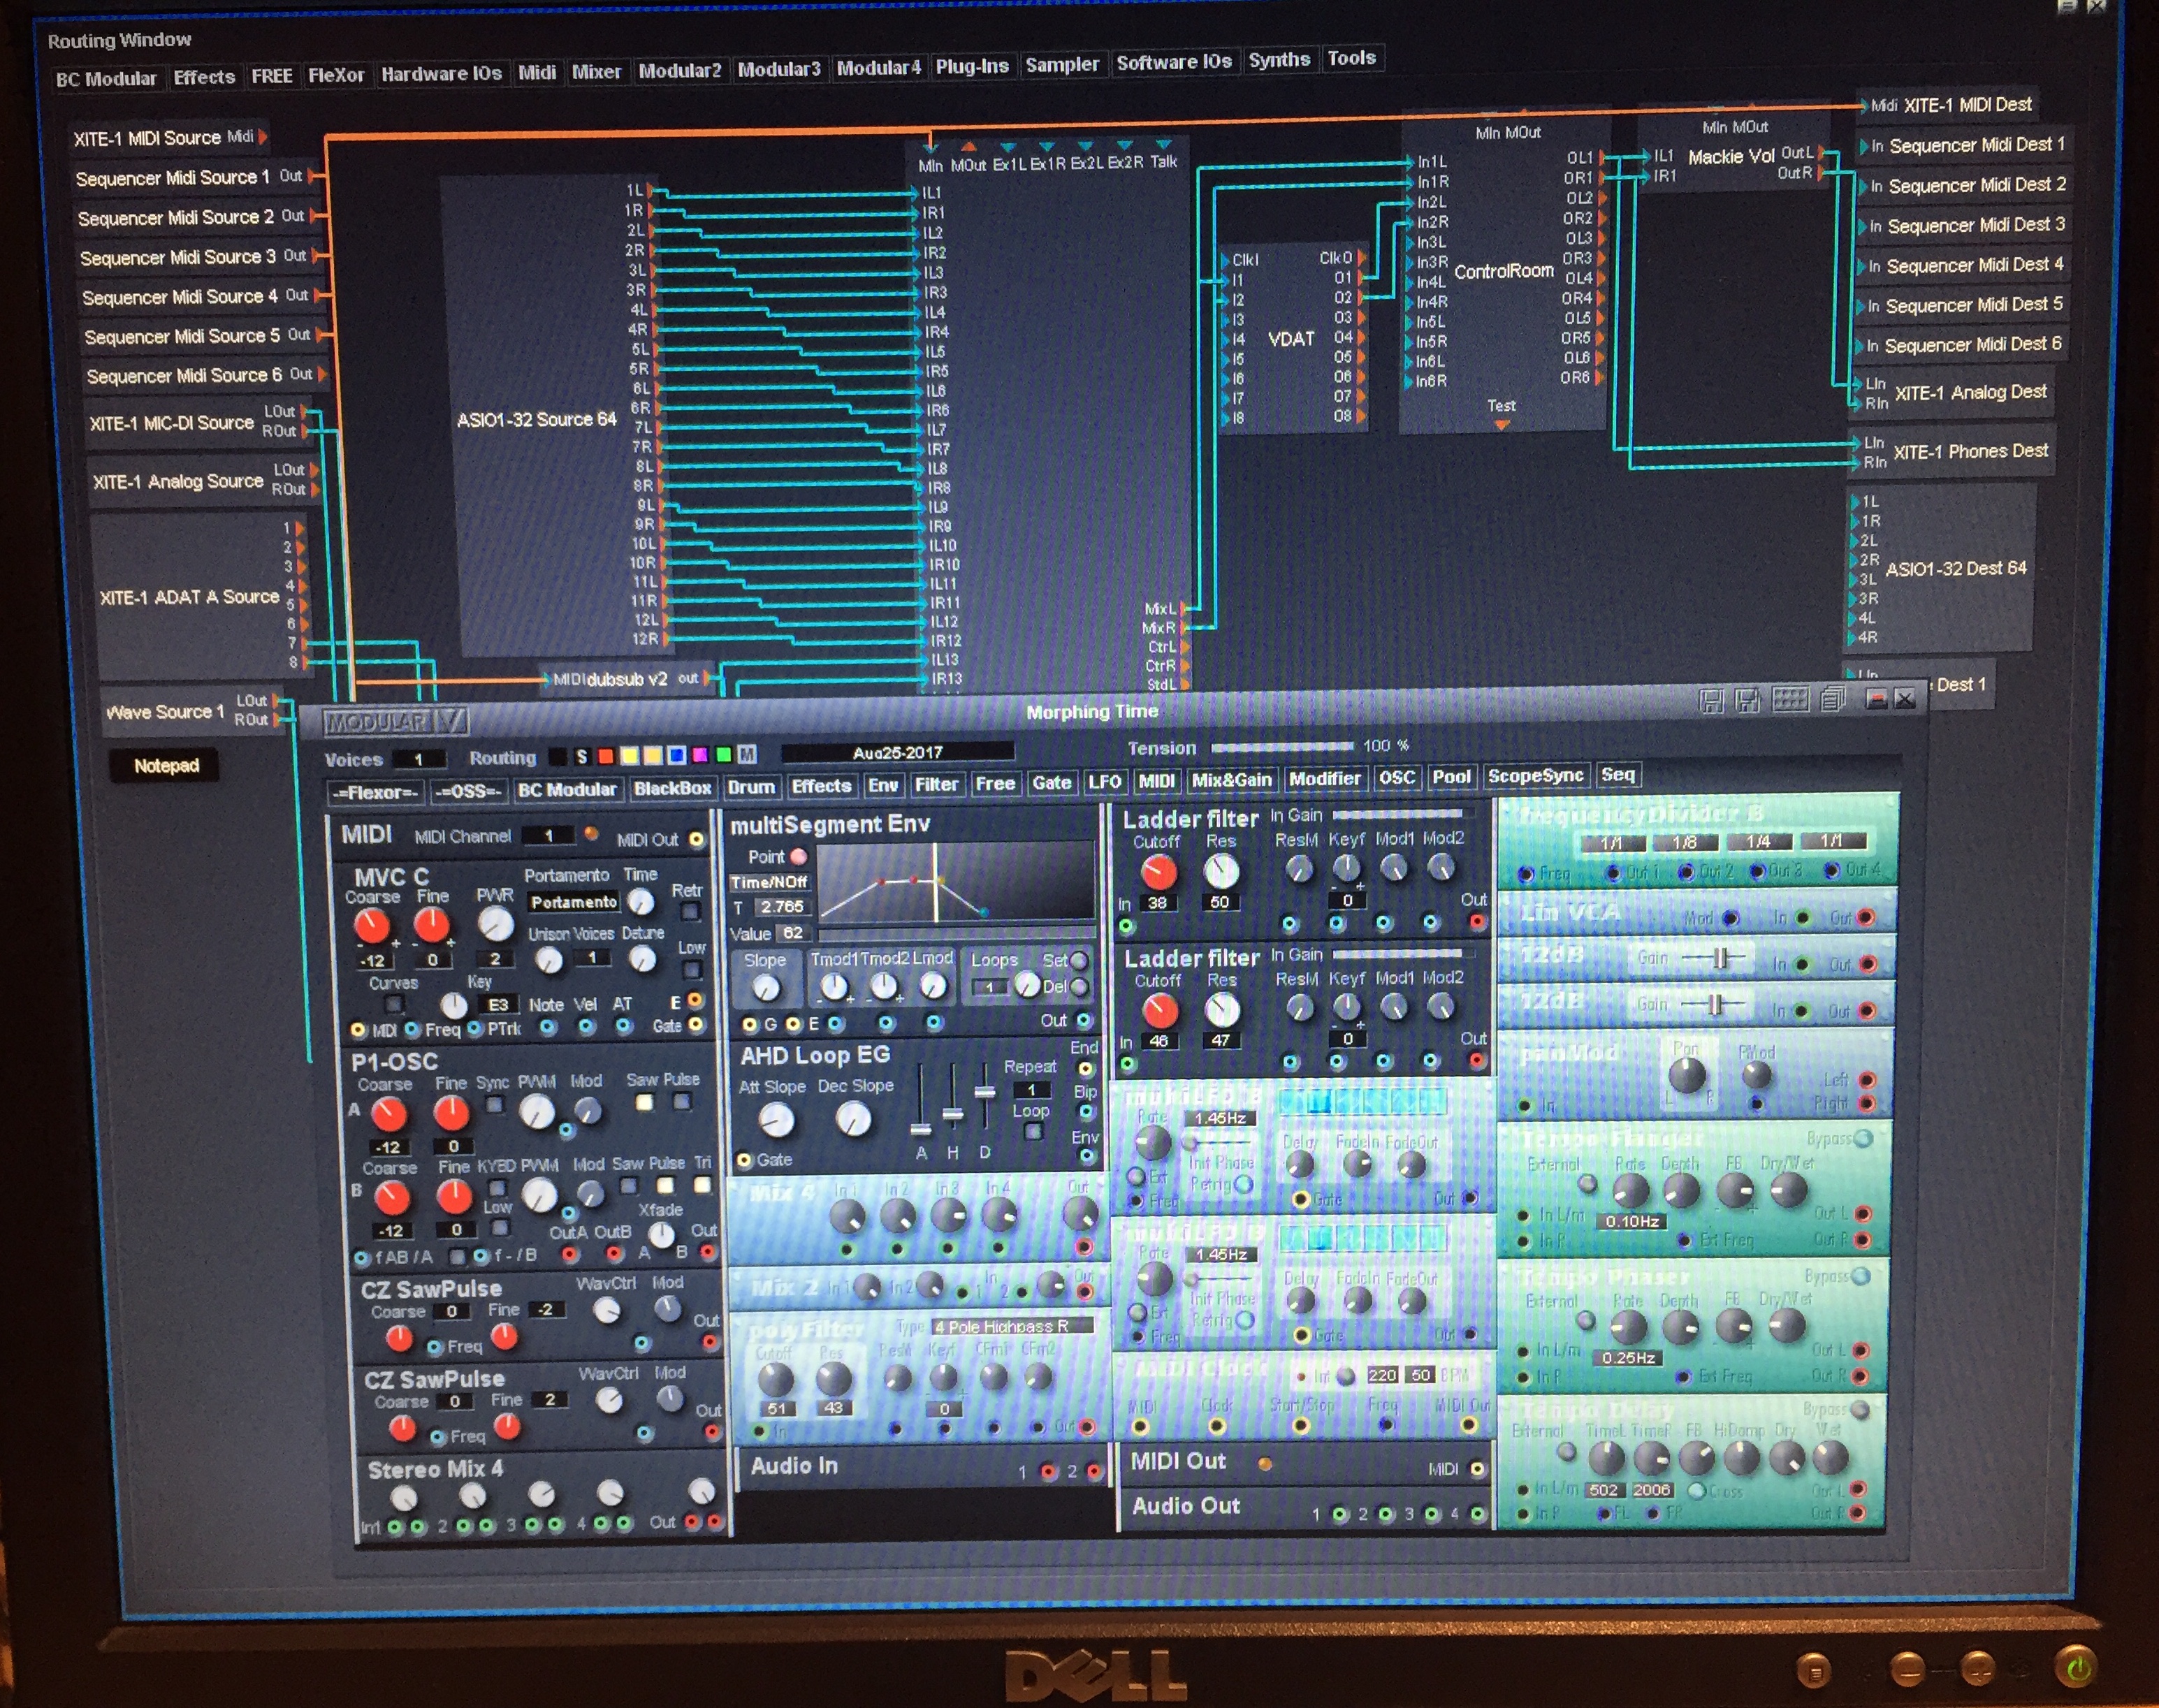Open polyFilter Type 4 Pole Highpass dropdown
The image size is (2159, 1708).
1013,1326
